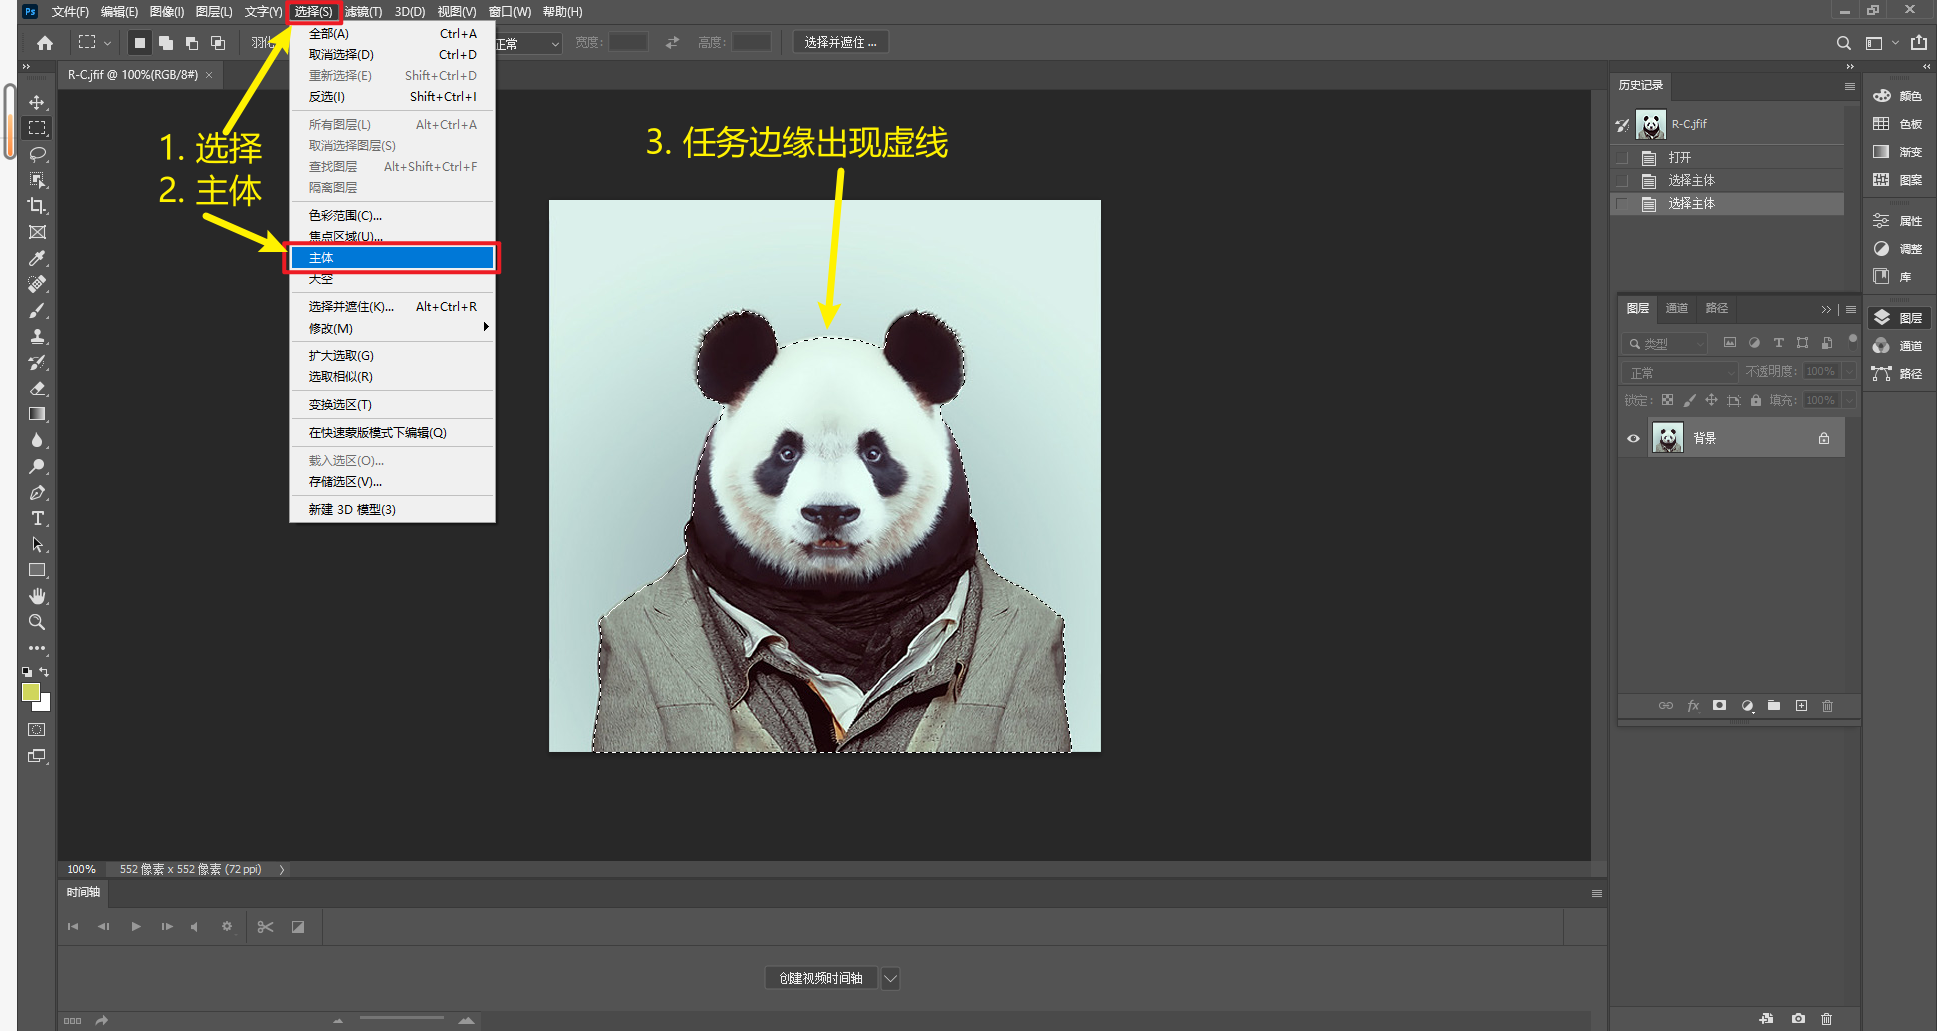Open the Layers panel menu icon
The height and width of the screenshot is (1031, 1937).
pyautogui.click(x=1851, y=309)
